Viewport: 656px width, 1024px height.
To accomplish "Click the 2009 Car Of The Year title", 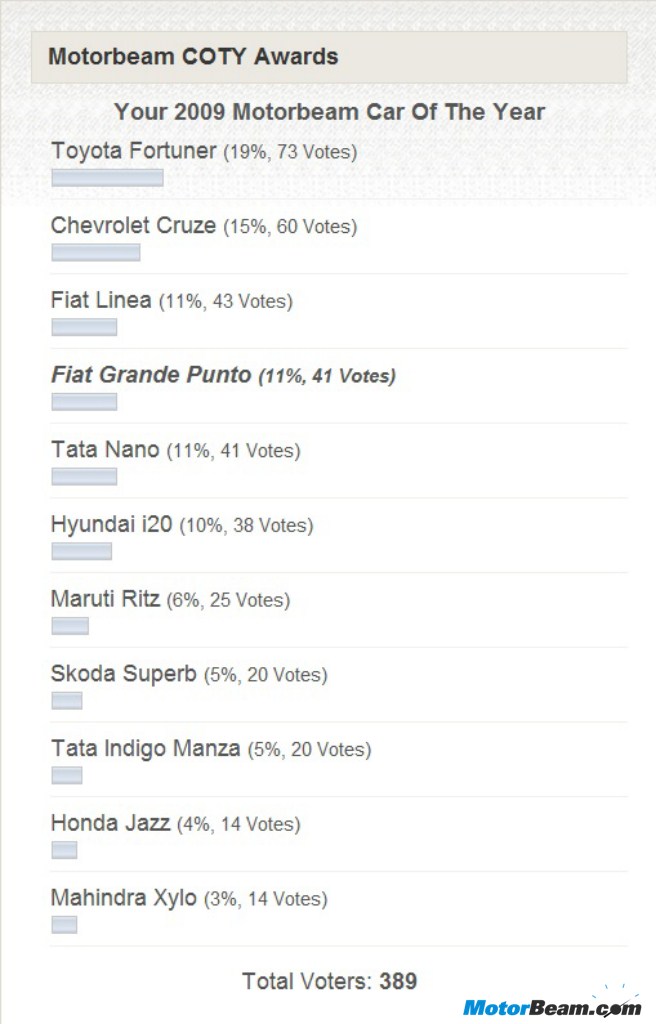I will click(x=329, y=112).
